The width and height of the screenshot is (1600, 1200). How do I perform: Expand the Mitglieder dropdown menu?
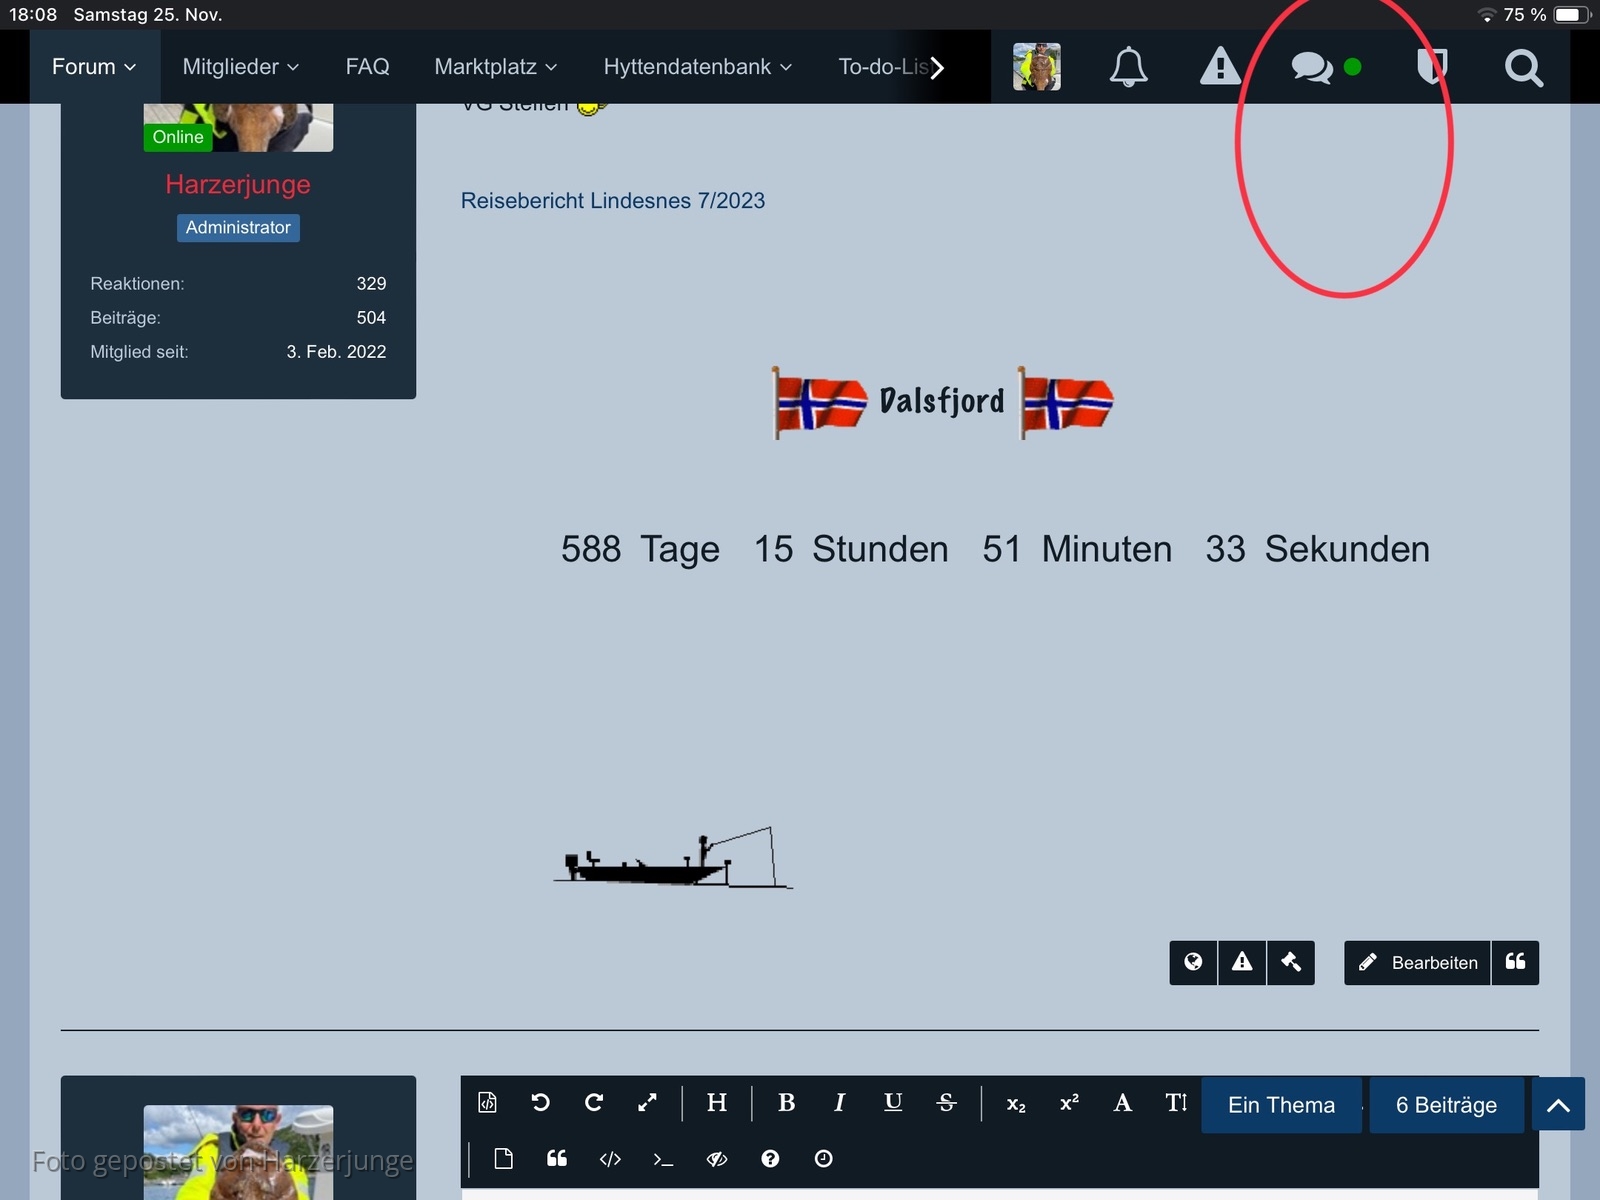[240, 67]
